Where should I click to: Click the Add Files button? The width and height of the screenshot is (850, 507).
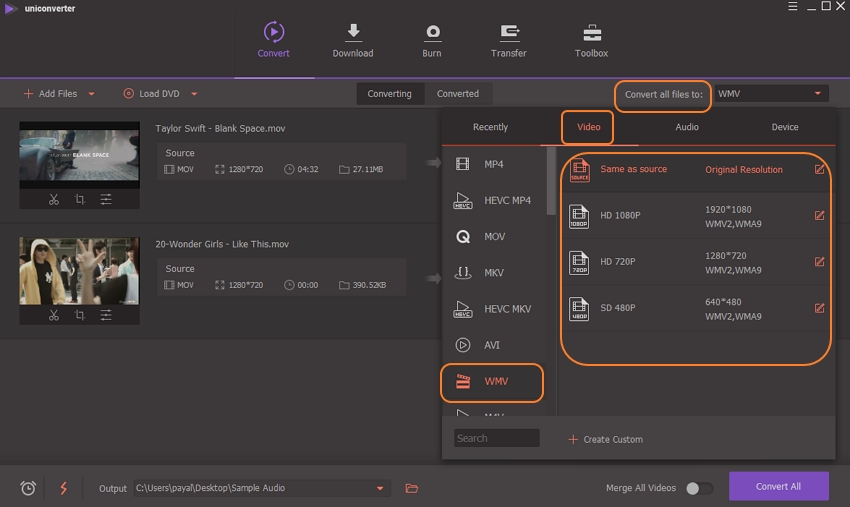click(50, 94)
